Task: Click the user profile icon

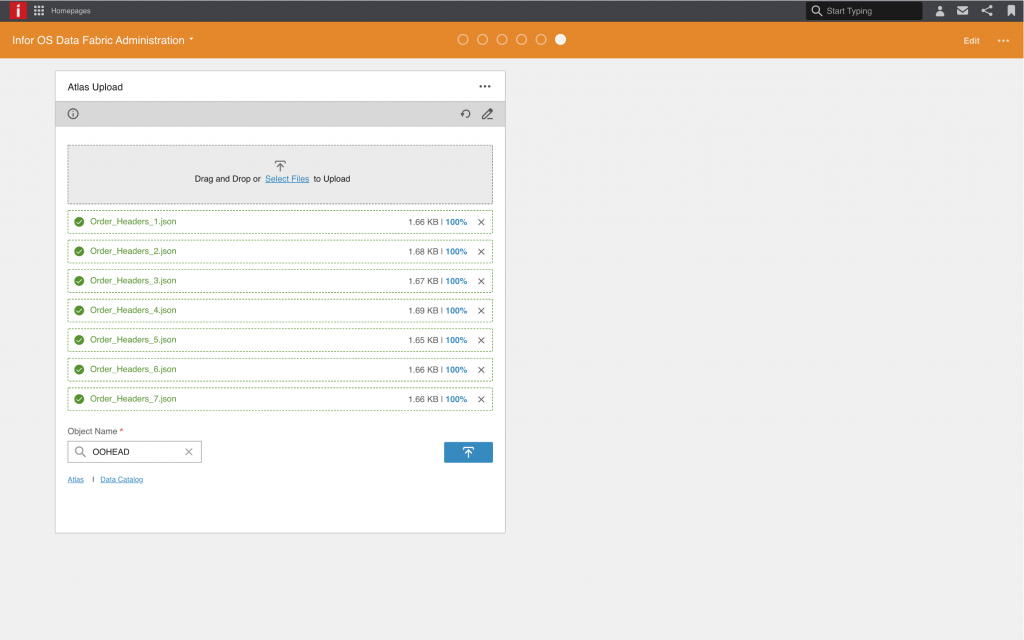Action: coord(940,11)
